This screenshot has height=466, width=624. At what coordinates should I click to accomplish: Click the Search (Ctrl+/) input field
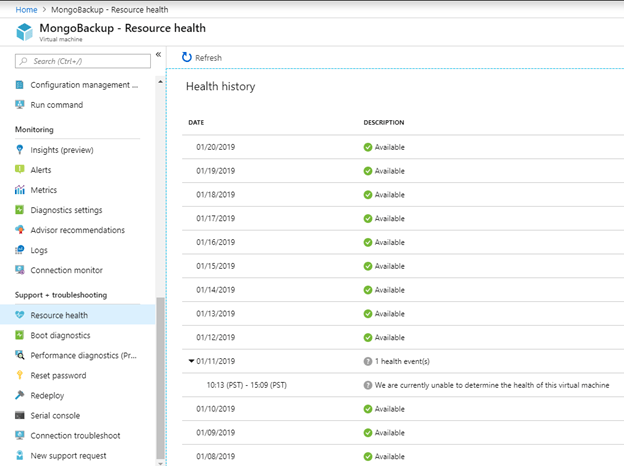coord(83,61)
